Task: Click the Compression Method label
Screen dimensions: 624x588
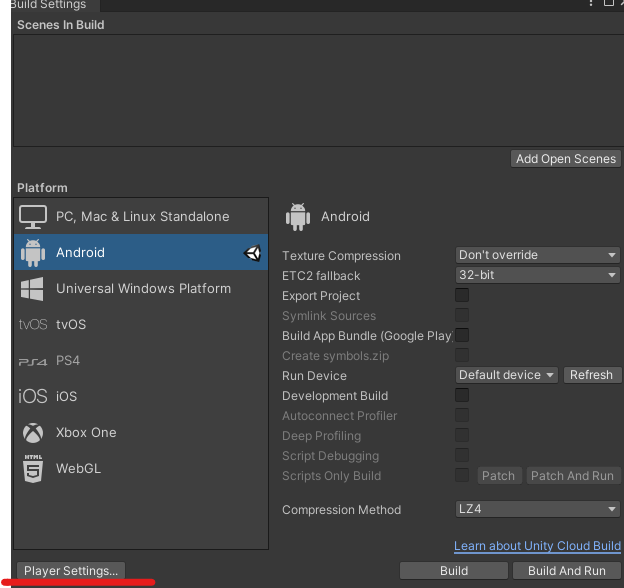Action: [x=341, y=510]
